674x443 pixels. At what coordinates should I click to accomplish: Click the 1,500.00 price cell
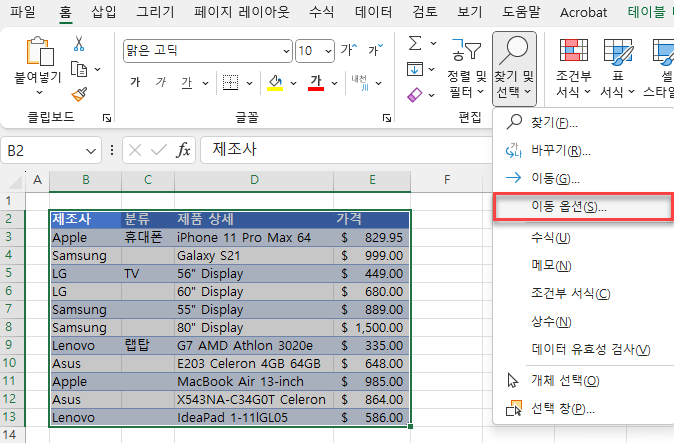(372, 327)
